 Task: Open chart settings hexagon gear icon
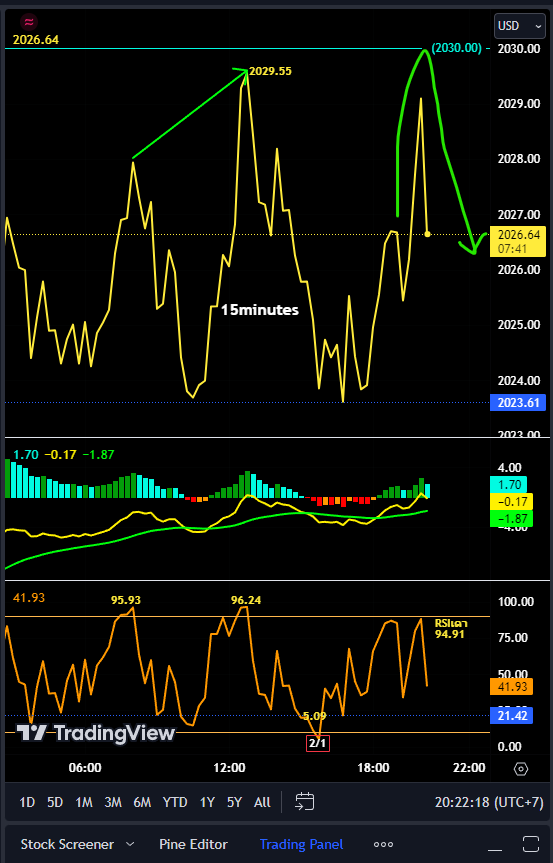point(521,768)
